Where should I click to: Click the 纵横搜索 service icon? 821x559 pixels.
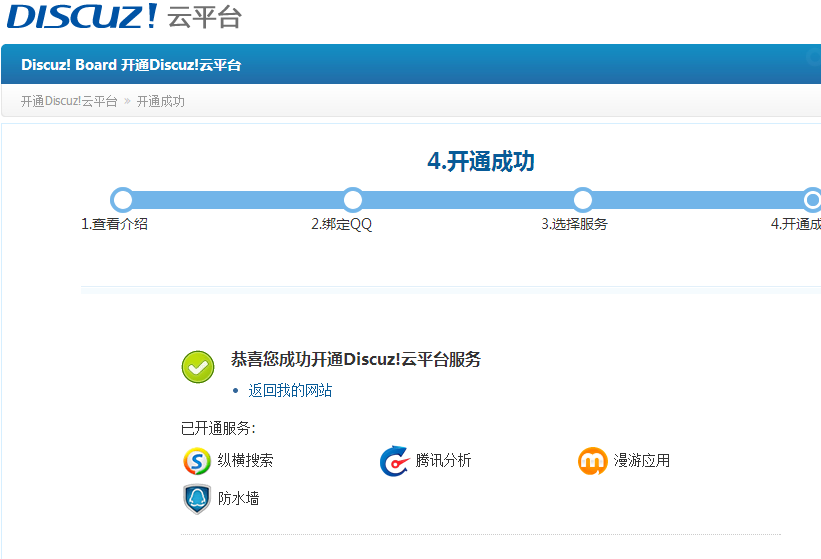point(197,461)
